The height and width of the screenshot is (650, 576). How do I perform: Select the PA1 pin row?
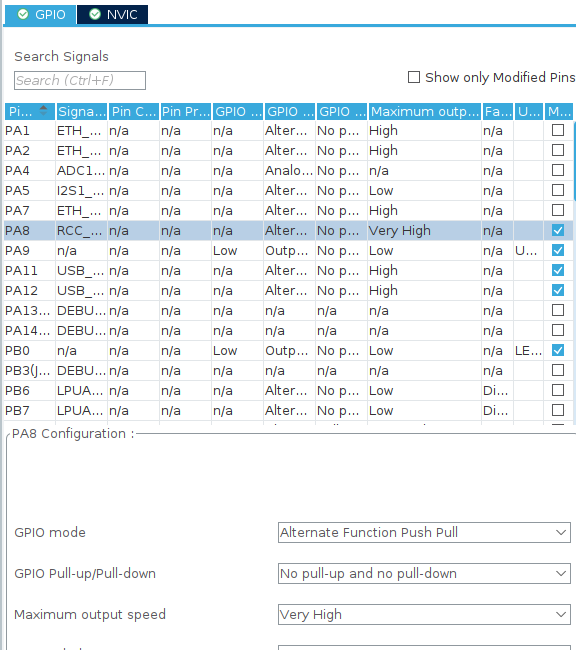289,131
